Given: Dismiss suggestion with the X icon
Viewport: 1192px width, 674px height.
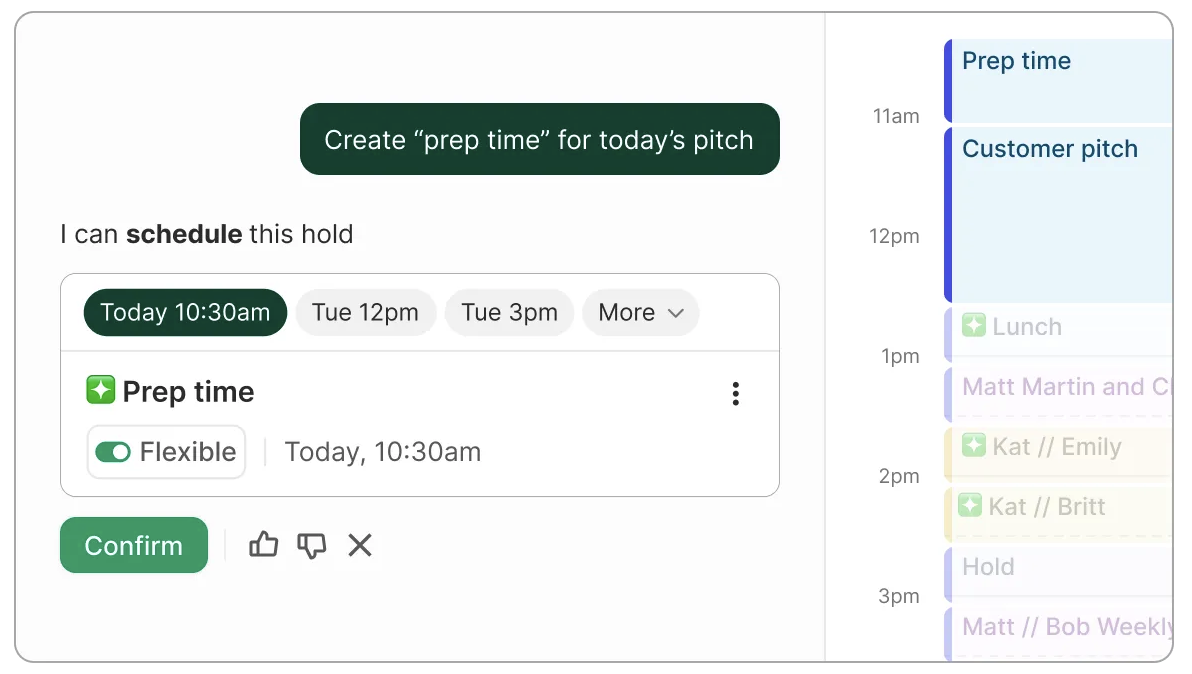Looking at the screenshot, I should [360, 545].
